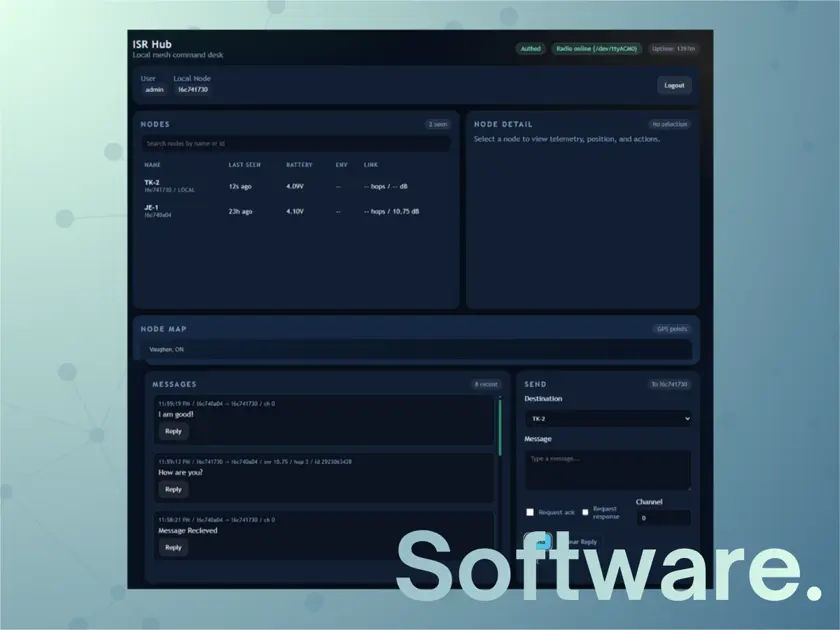Enable the Request response checkbox
Screen dimensions: 840x630
583,510
